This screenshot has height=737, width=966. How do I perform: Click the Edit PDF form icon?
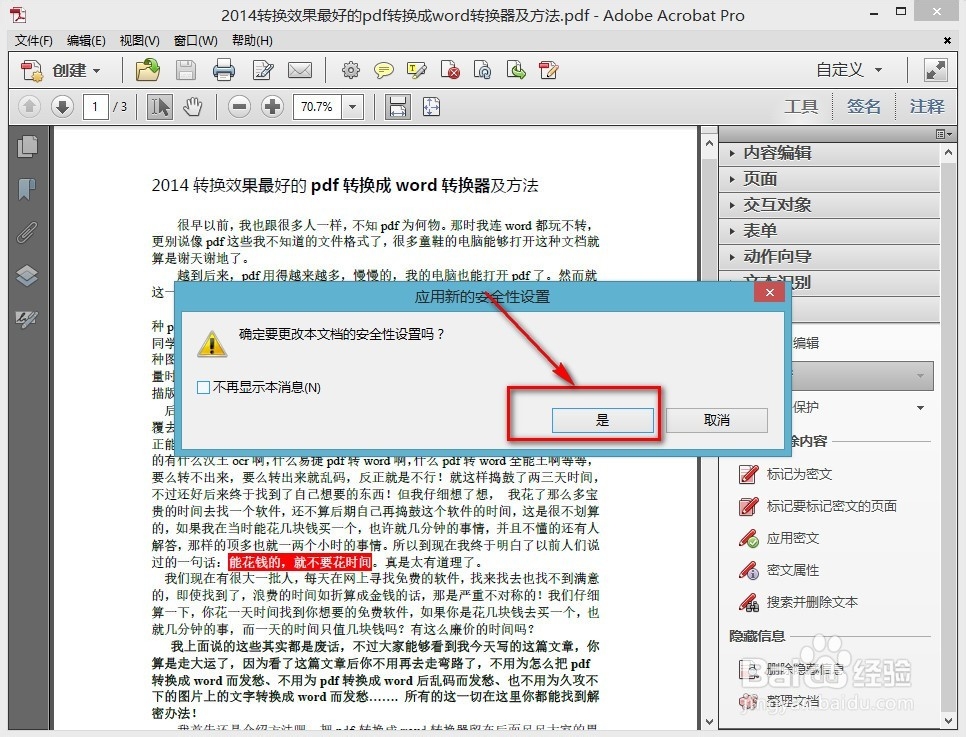[548, 70]
